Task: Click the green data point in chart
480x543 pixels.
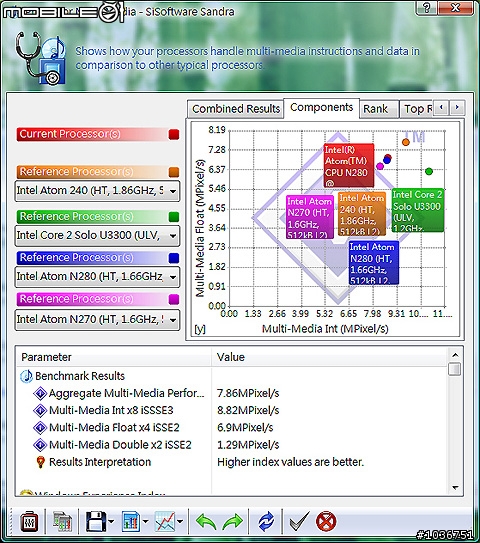Action: (x=429, y=171)
